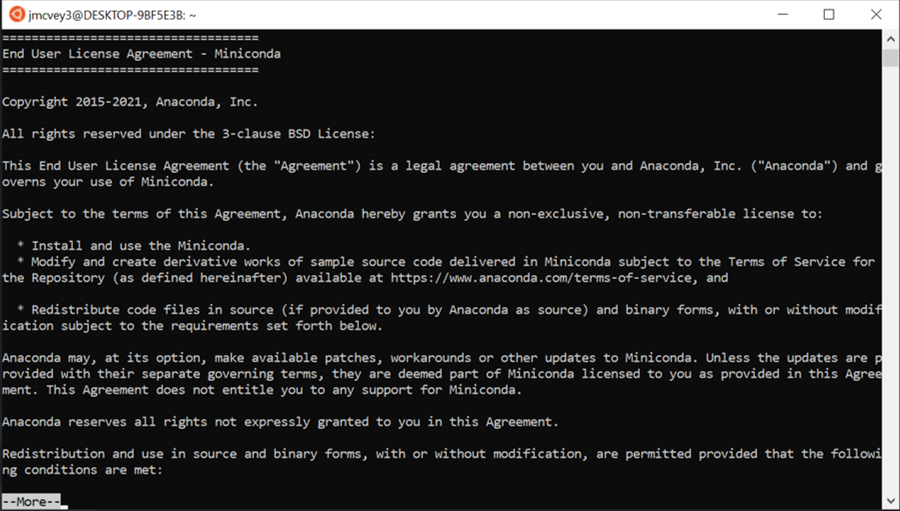Click the empty scrollbar track below the thumb
This screenshot has height=511, width=900.
tap(890, 279)
